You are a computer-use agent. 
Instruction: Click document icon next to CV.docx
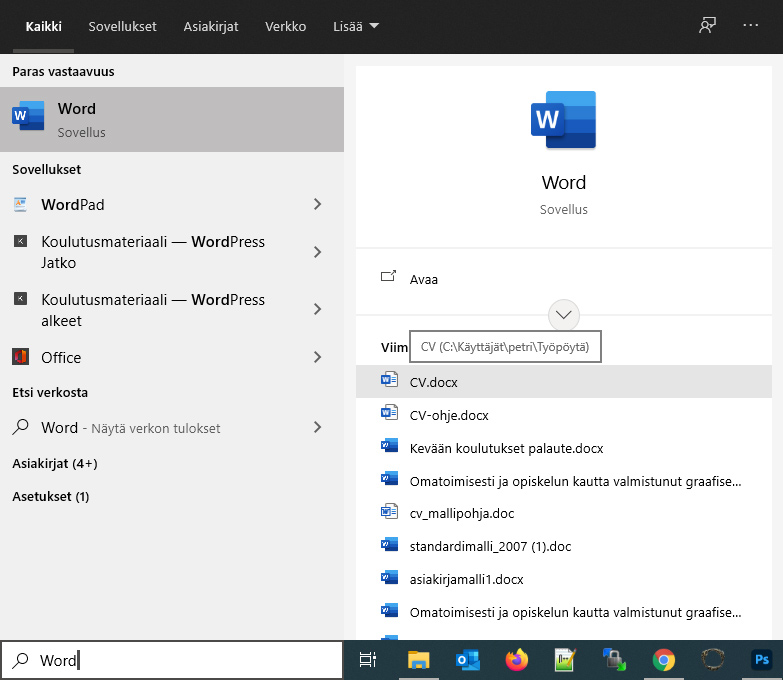pyautogui.click(x=389, y=380)
